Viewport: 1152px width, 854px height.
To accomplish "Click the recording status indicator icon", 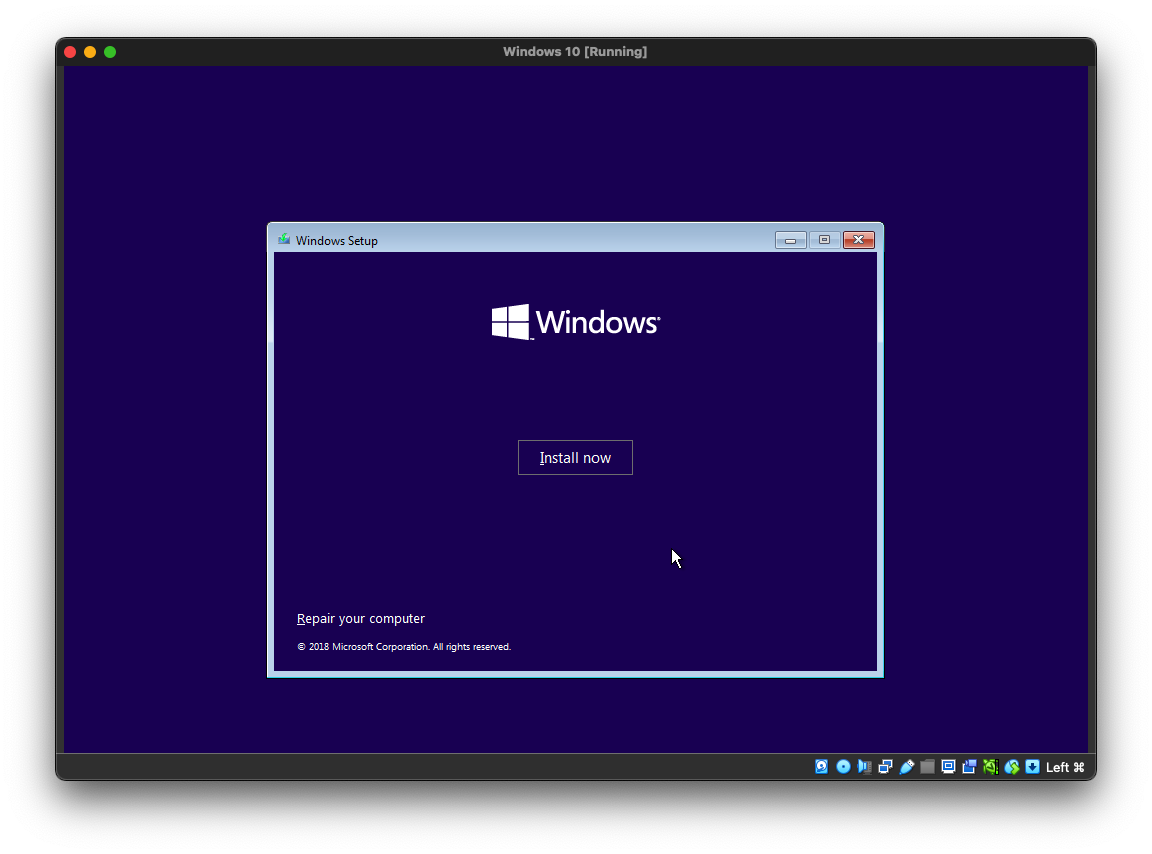I will (969, 767).
